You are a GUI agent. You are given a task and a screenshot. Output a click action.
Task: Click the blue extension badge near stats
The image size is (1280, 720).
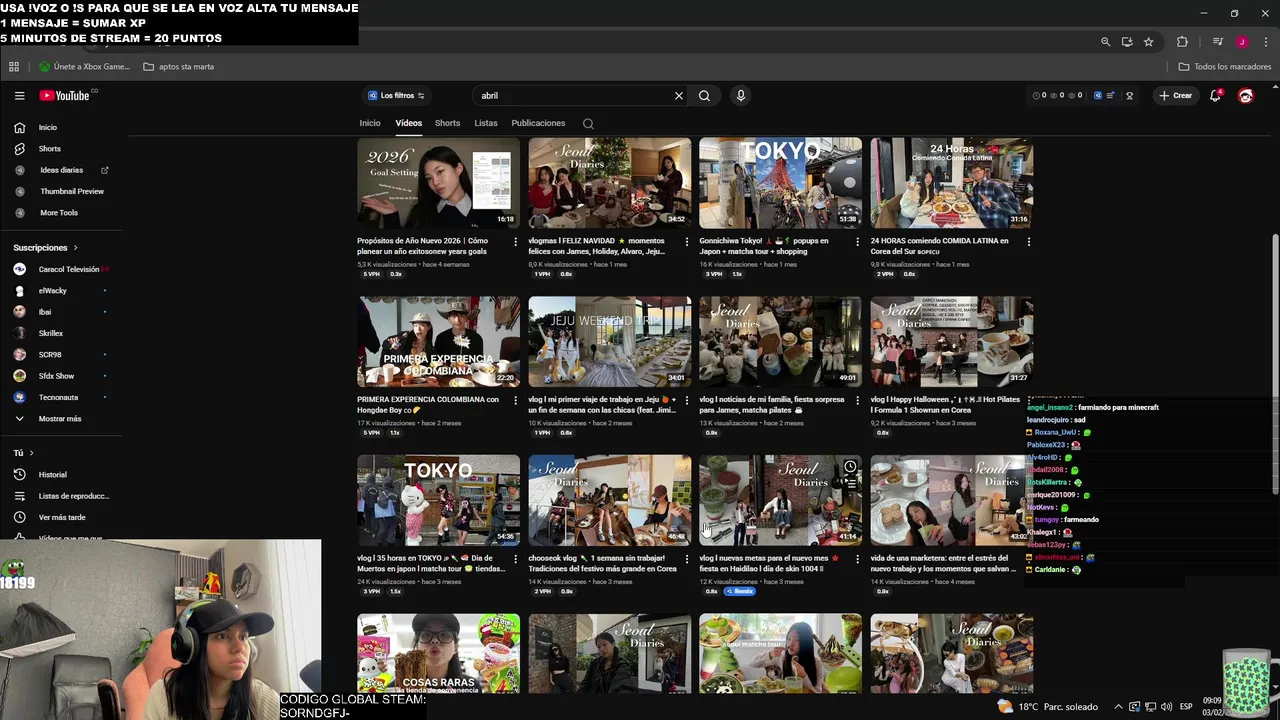pyautogui.click(x=1097, y=96)
